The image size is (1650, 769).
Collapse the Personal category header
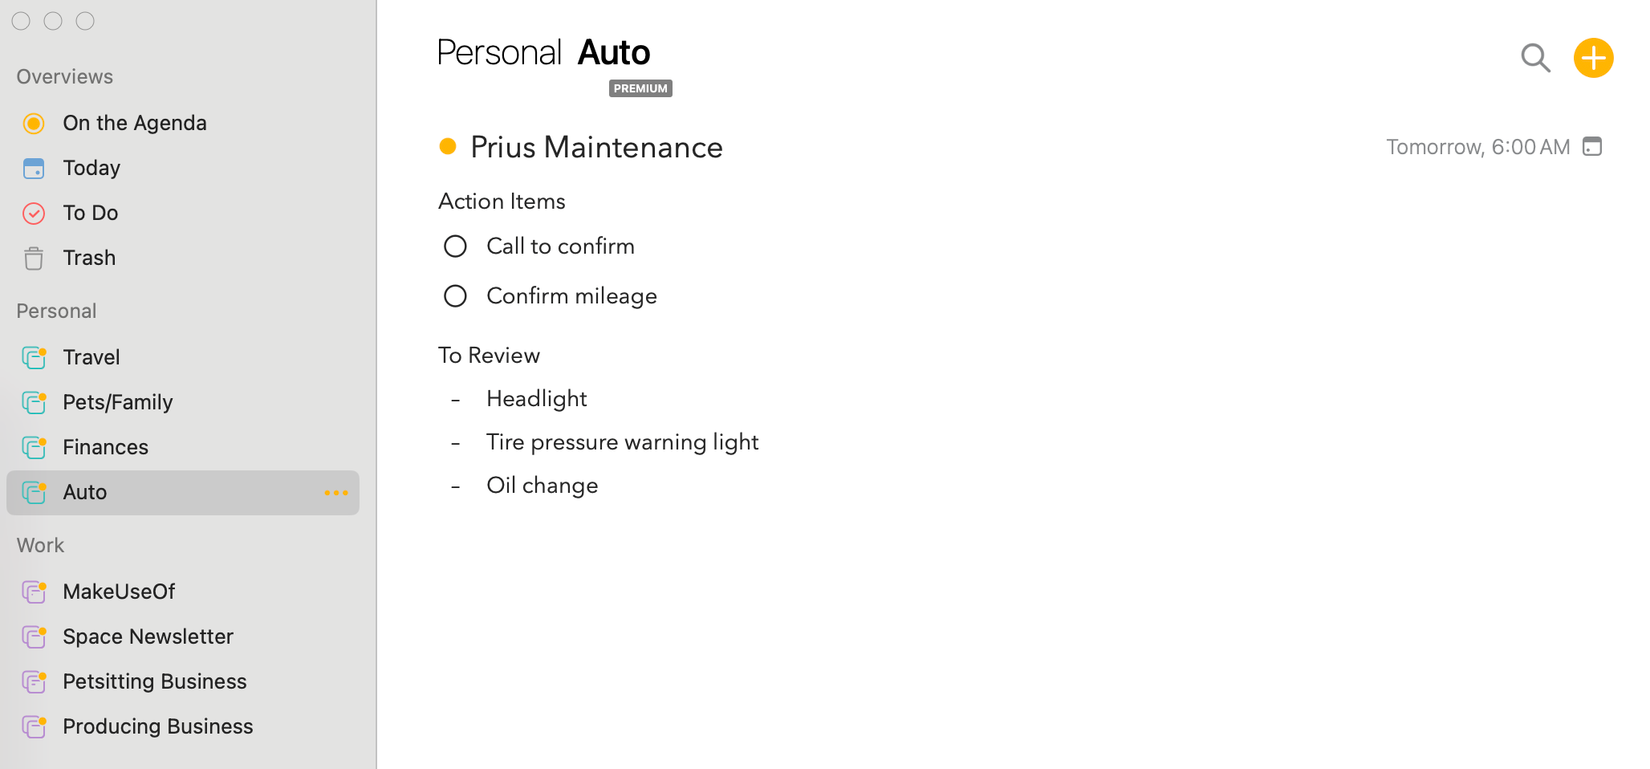click(56, 311)
